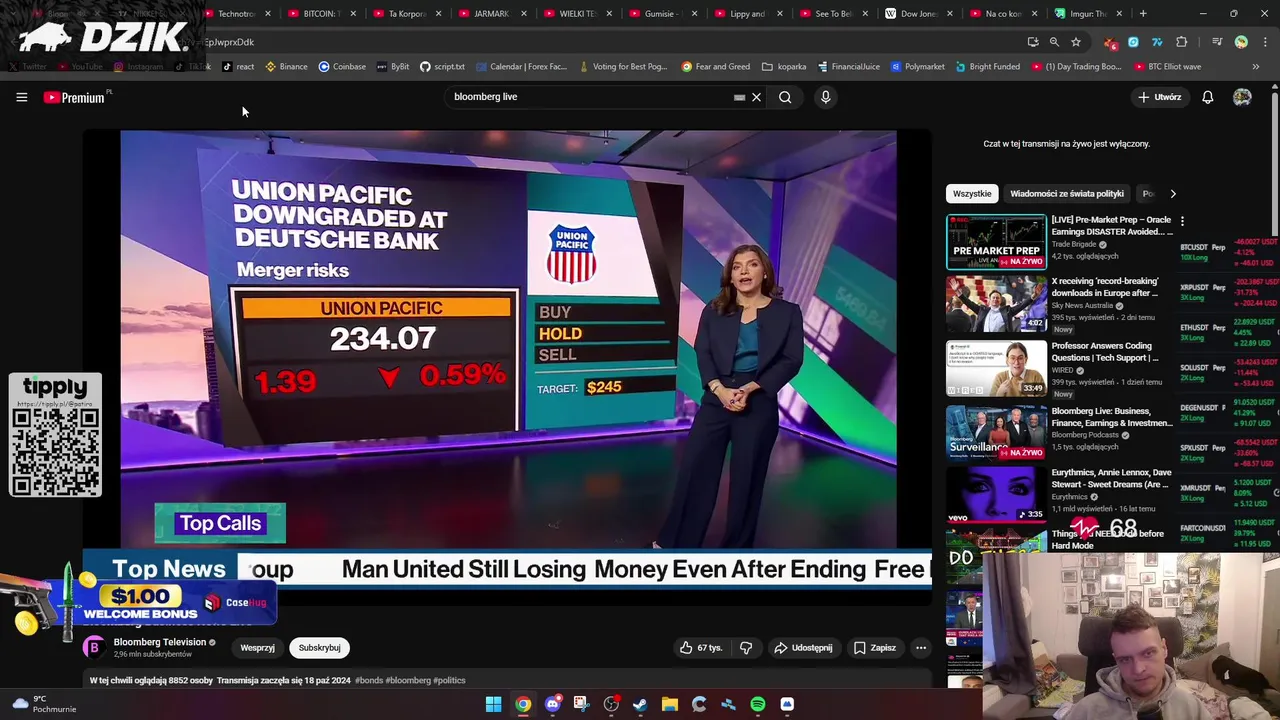Image resolution: width=1280 pixels, height=720 pixels.
Task: Open the Chrome profile avatar
Action: tap(1241, 42)
